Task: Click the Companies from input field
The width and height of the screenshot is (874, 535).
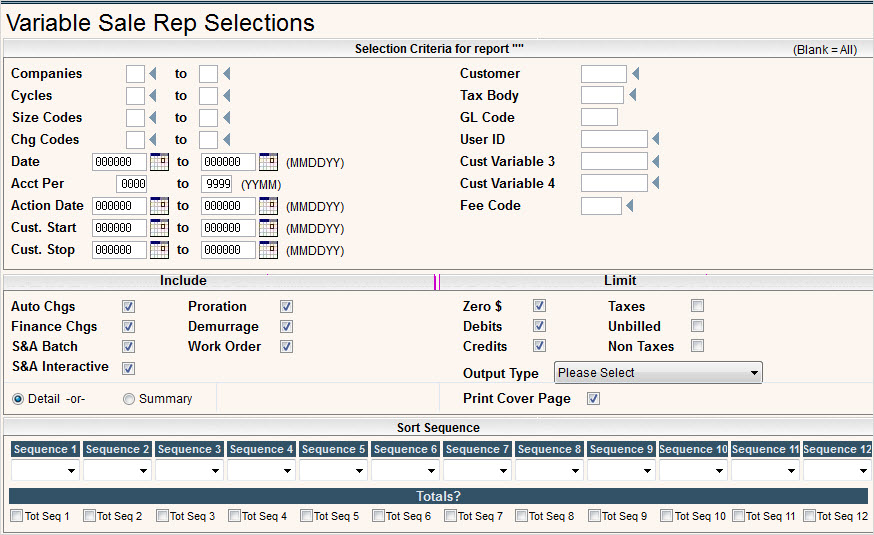Action: pos(135,74)
